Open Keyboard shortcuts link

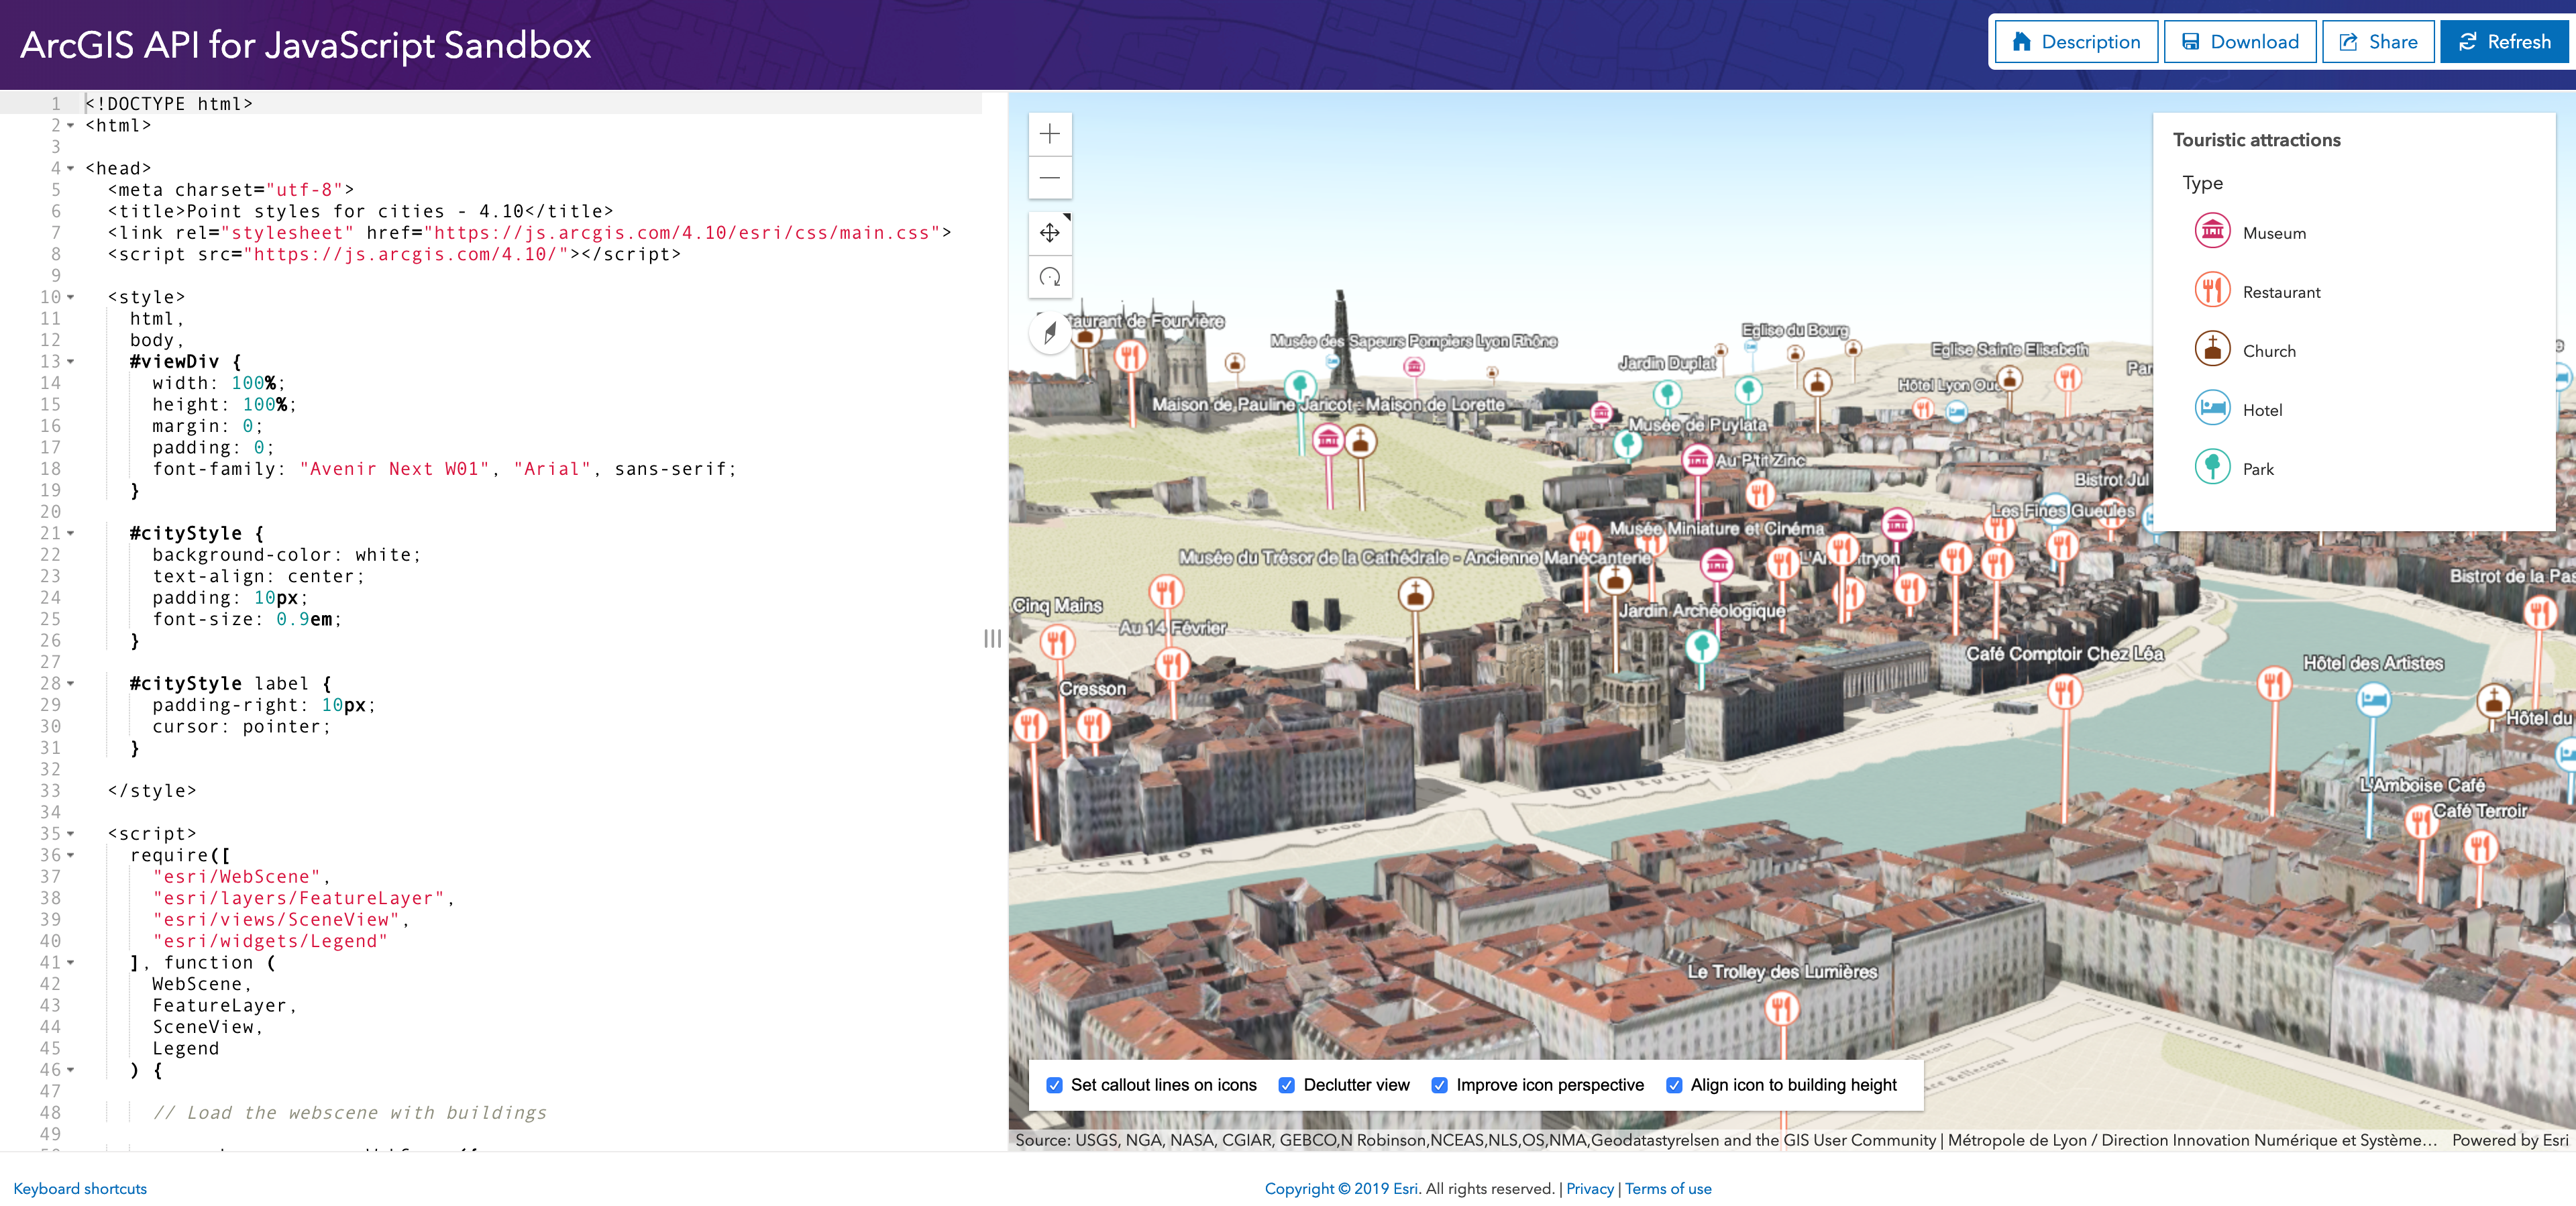click(80, 1189)
